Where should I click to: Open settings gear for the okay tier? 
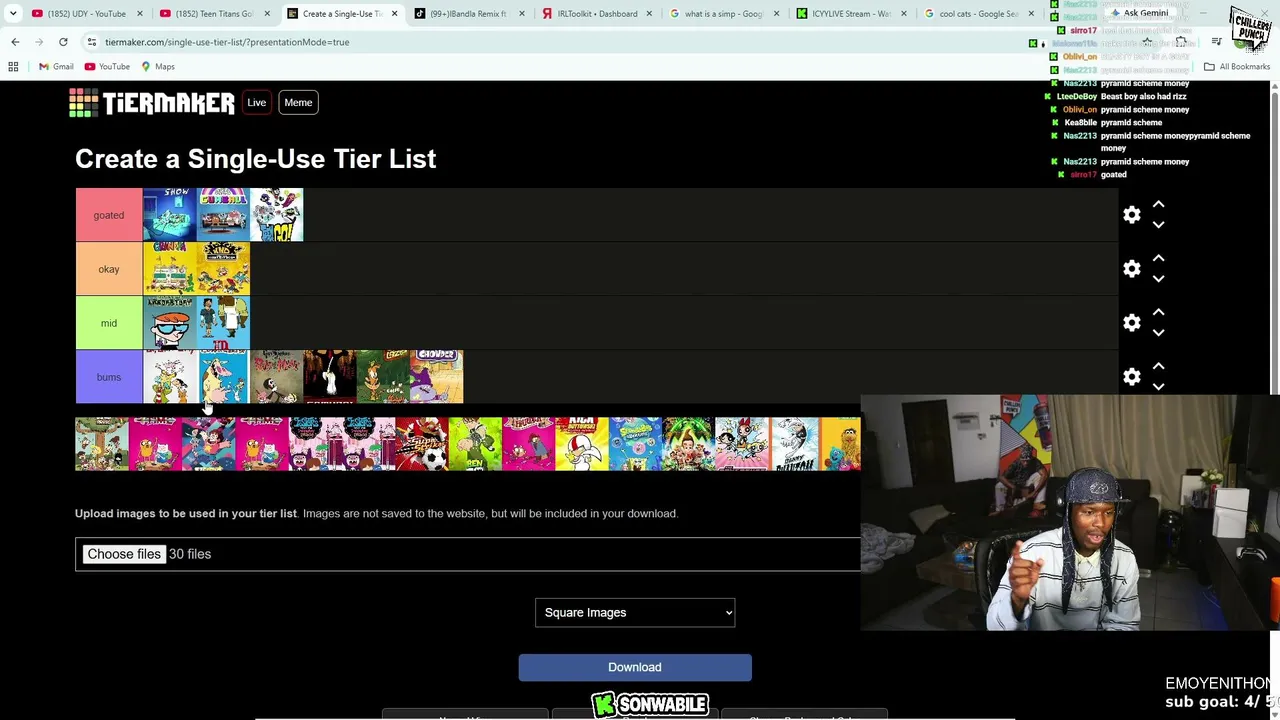(1132, 269)
